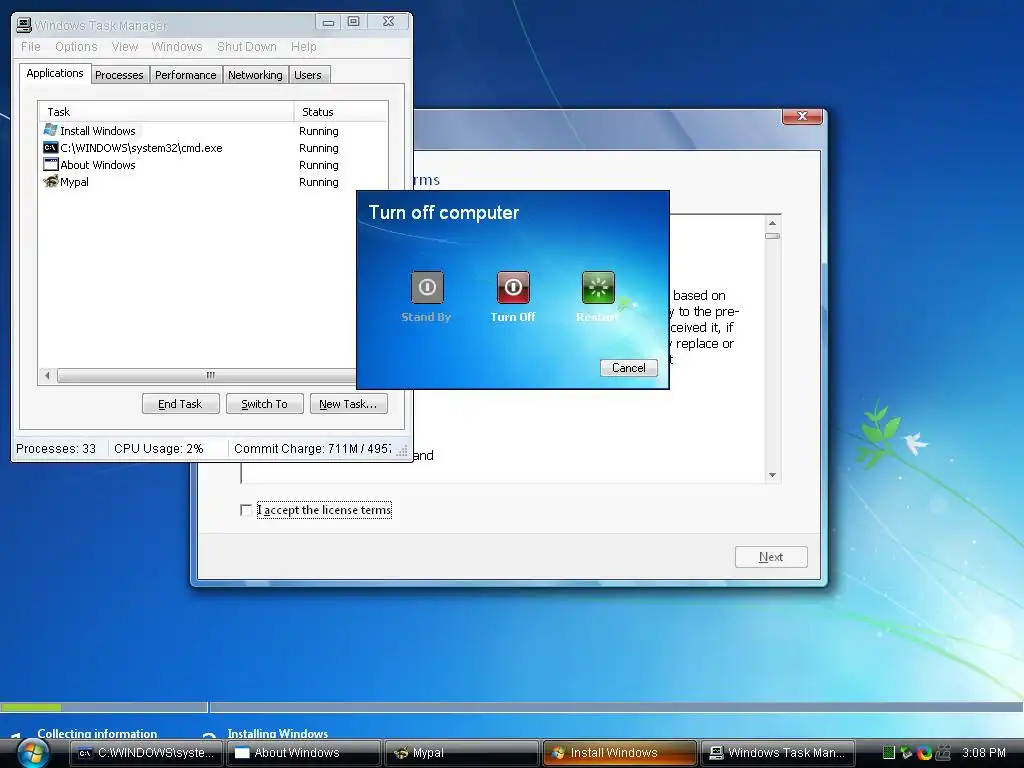Open cmd.exe from the taskbar
1024x768 pixels.
click(147, 753)
